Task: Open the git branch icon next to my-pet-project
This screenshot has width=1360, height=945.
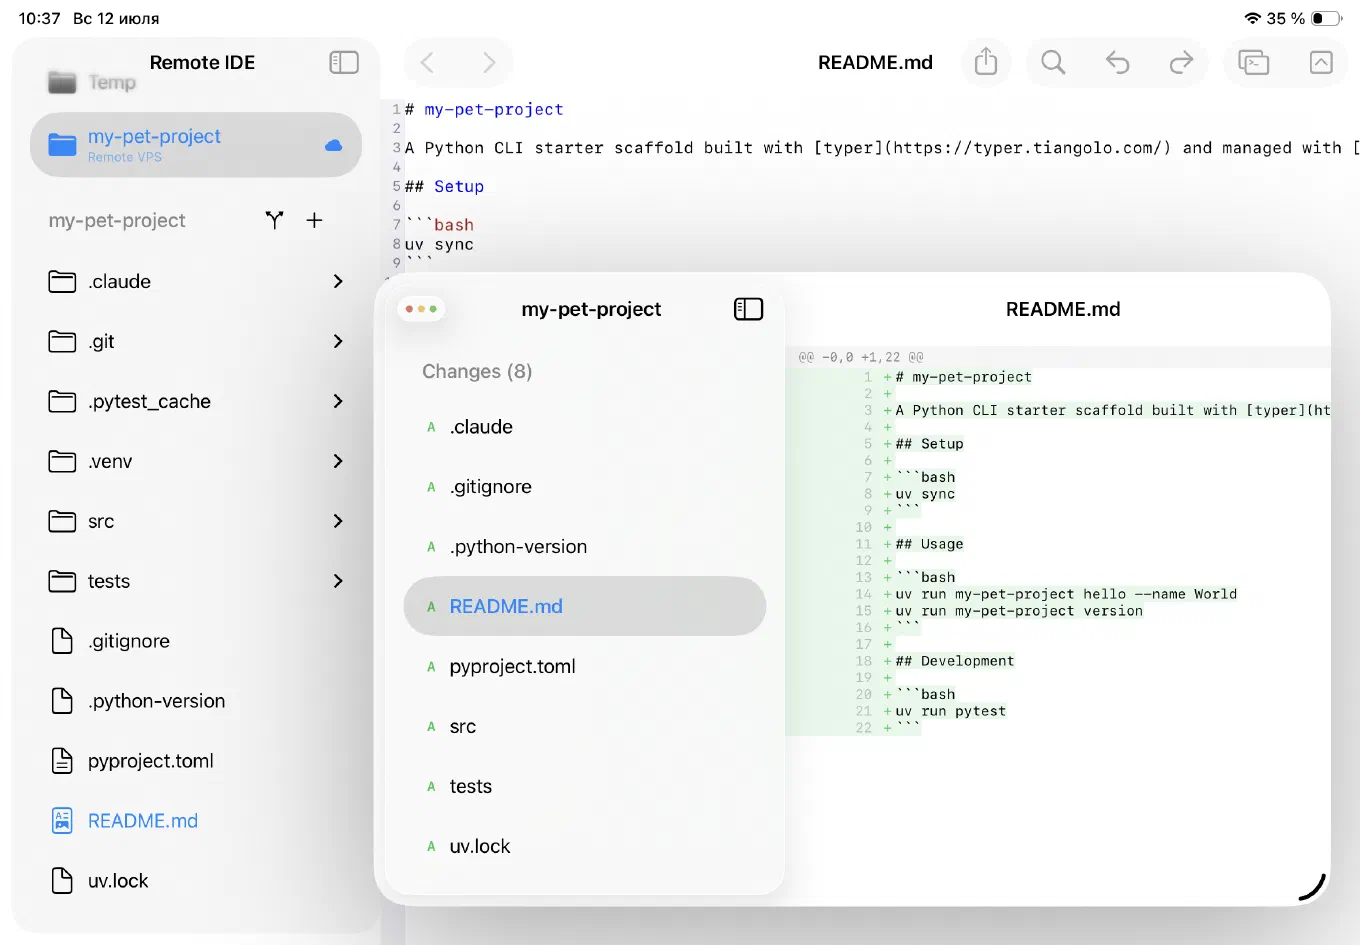Action: [x=274, y=220]
